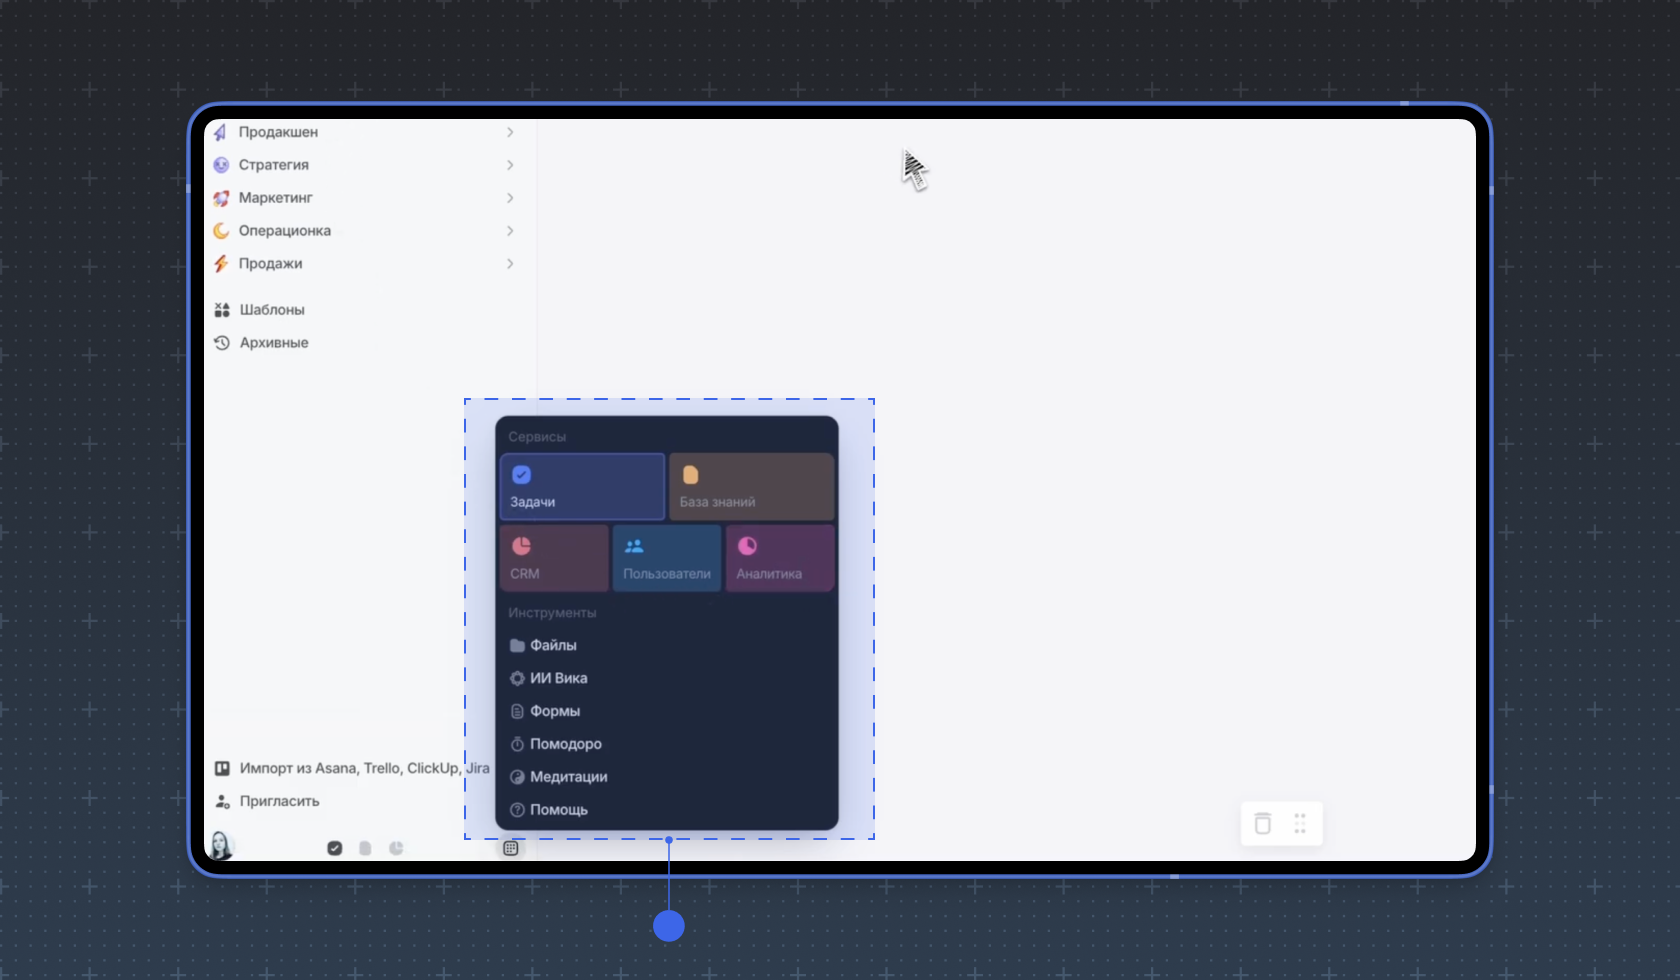Open the Задачи service tile
The height and width of the screenshot is (980, 1680).
(x=582, y=487)
